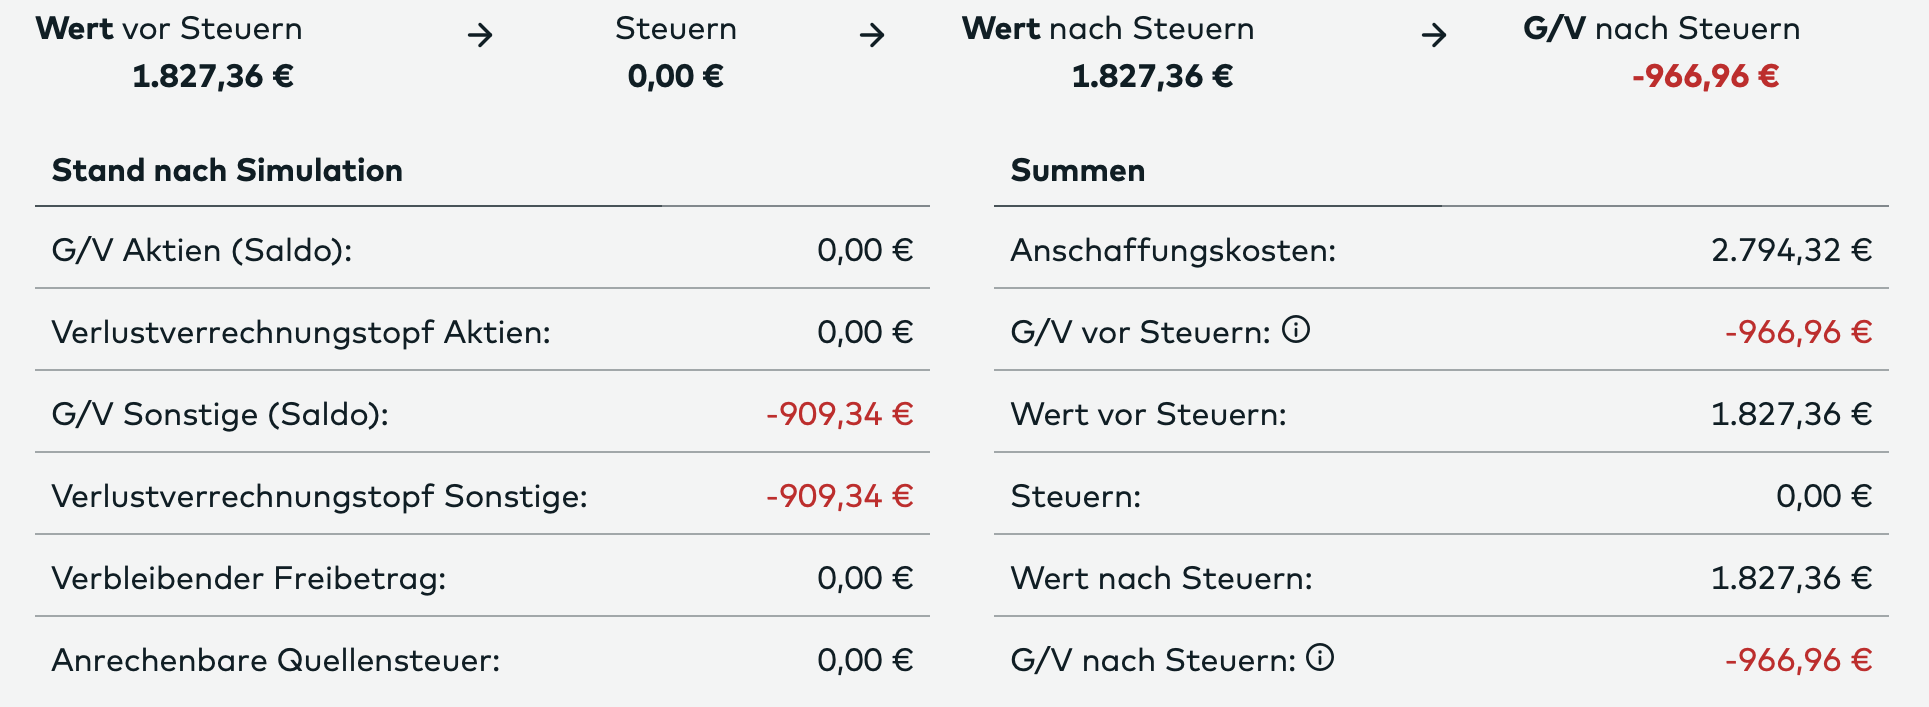Image resolution: width=1929 pixels, height=707 pixels.
Task: Click the Steuern row label under Summen
Action: 1075,496
